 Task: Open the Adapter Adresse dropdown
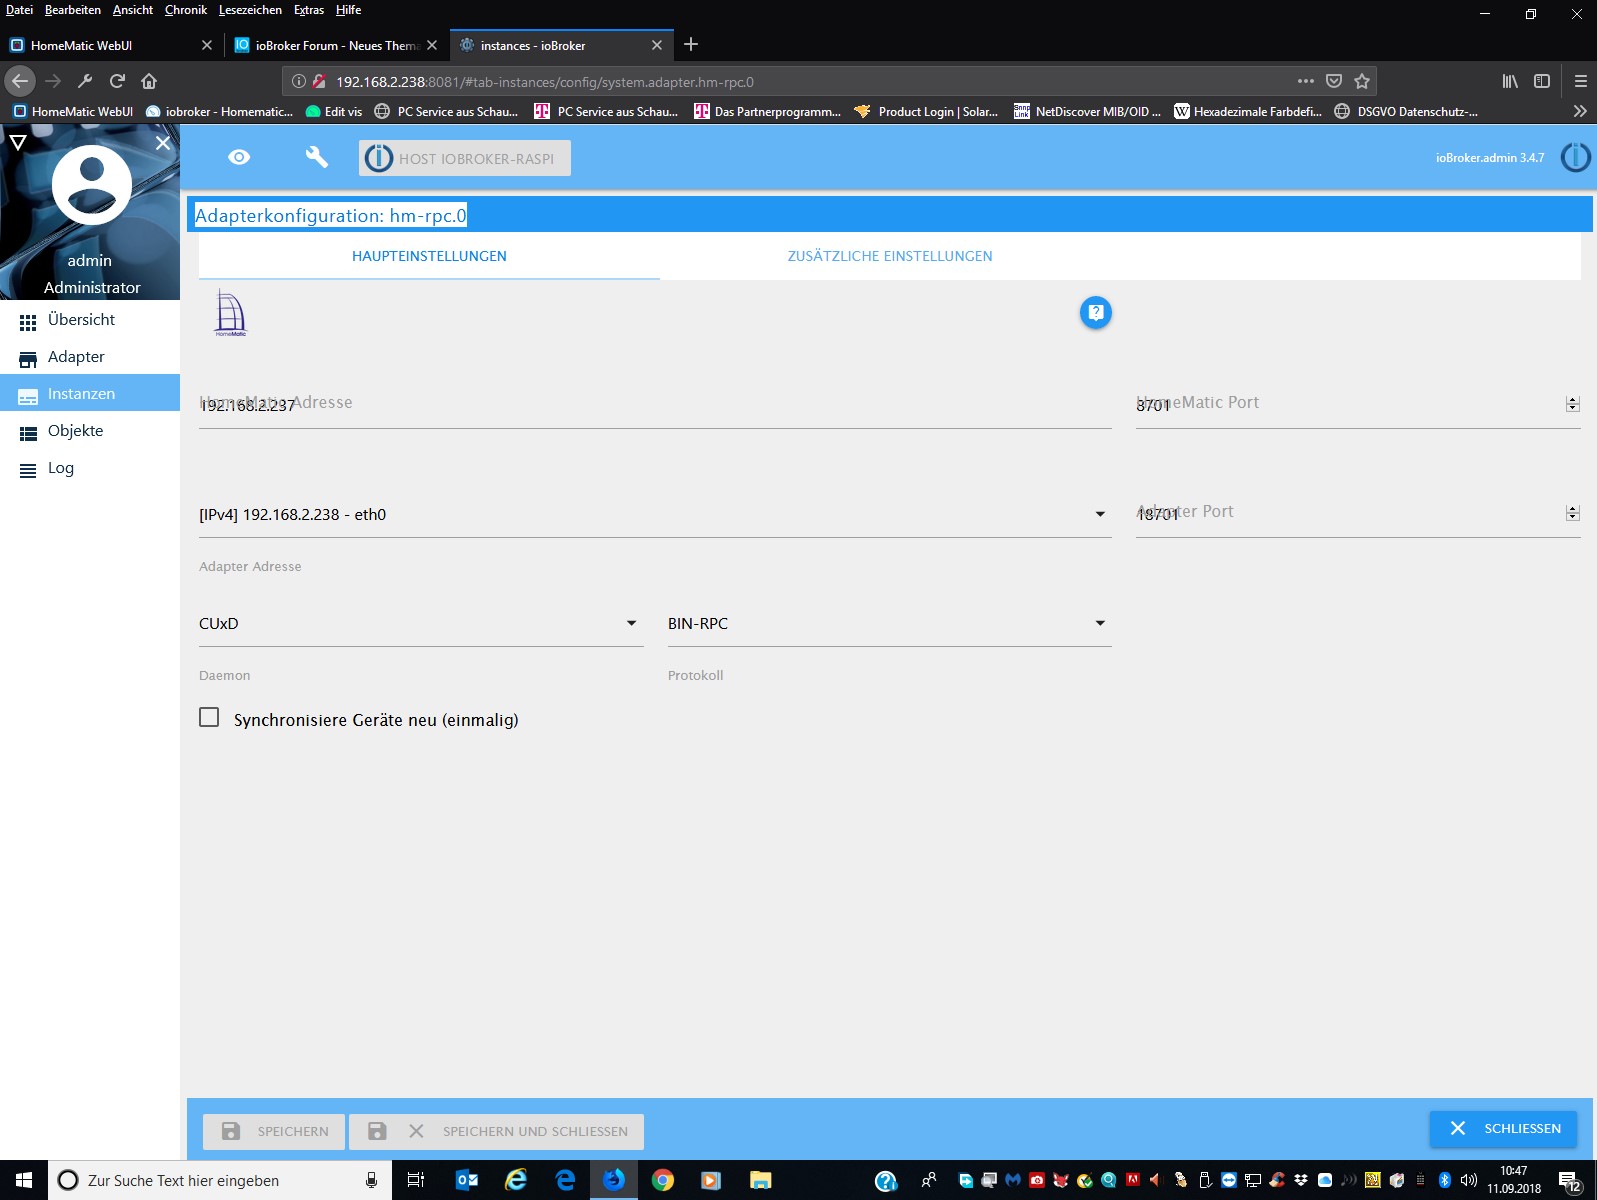[x=655, y=514]
